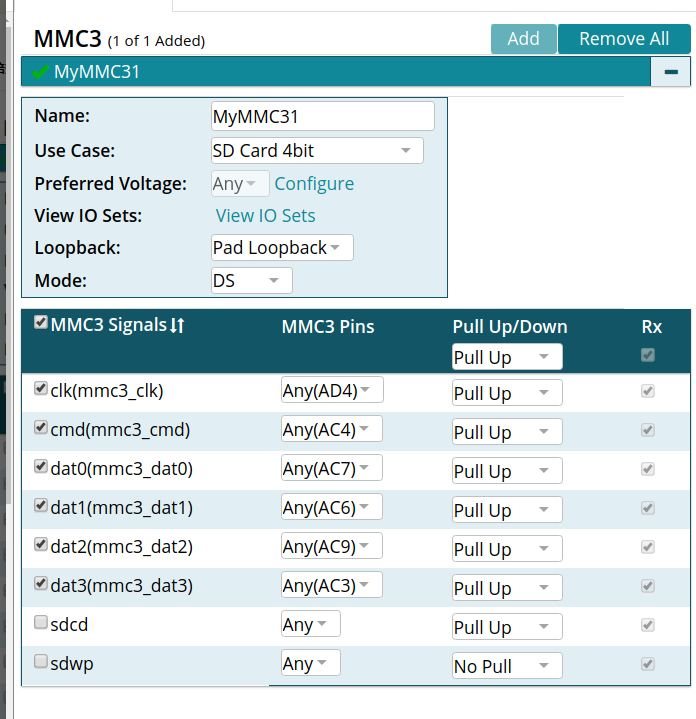
Task: Enable the sdwp signal checkbox
Action: point(41,662)
